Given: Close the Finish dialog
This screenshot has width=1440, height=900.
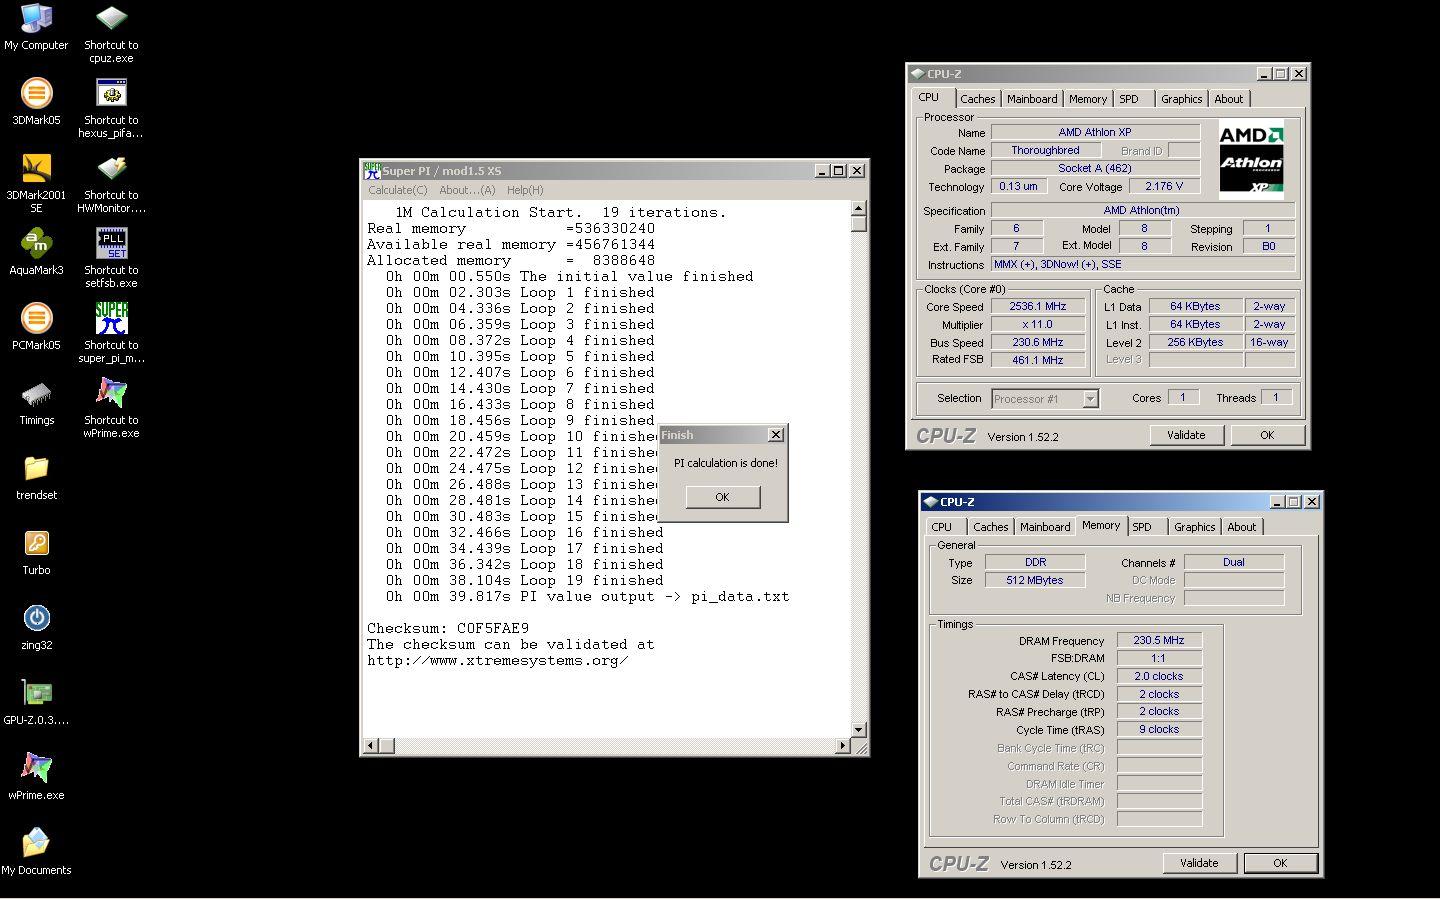Looking at the screenshot, I should tap(775, 435).
